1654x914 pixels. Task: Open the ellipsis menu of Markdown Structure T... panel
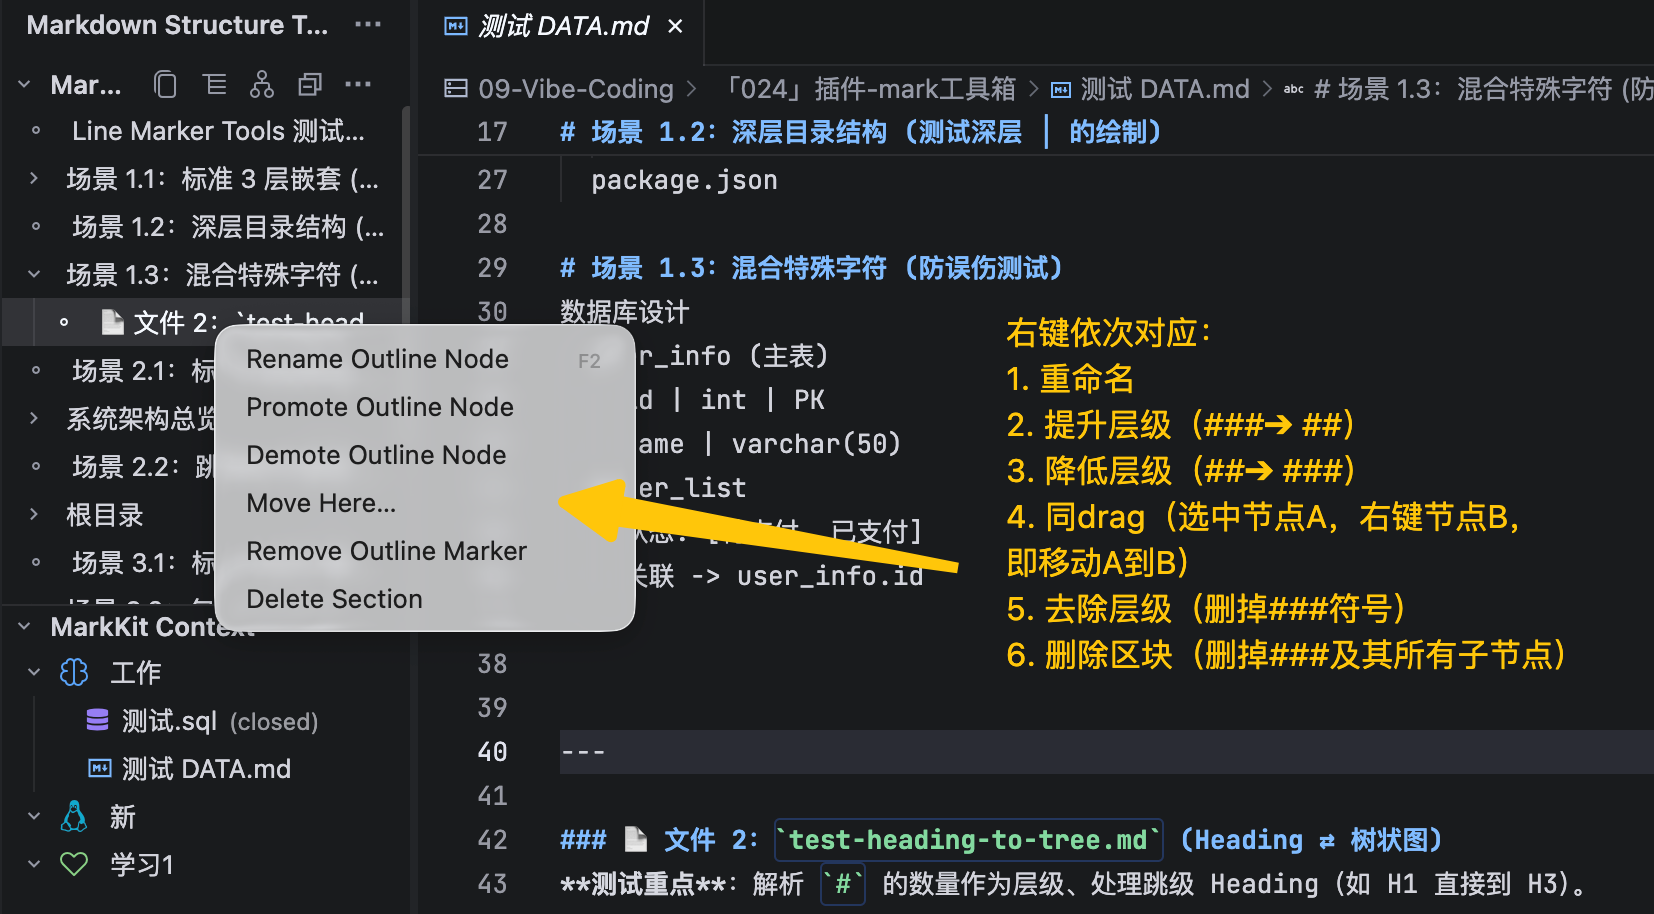[368, 24]
